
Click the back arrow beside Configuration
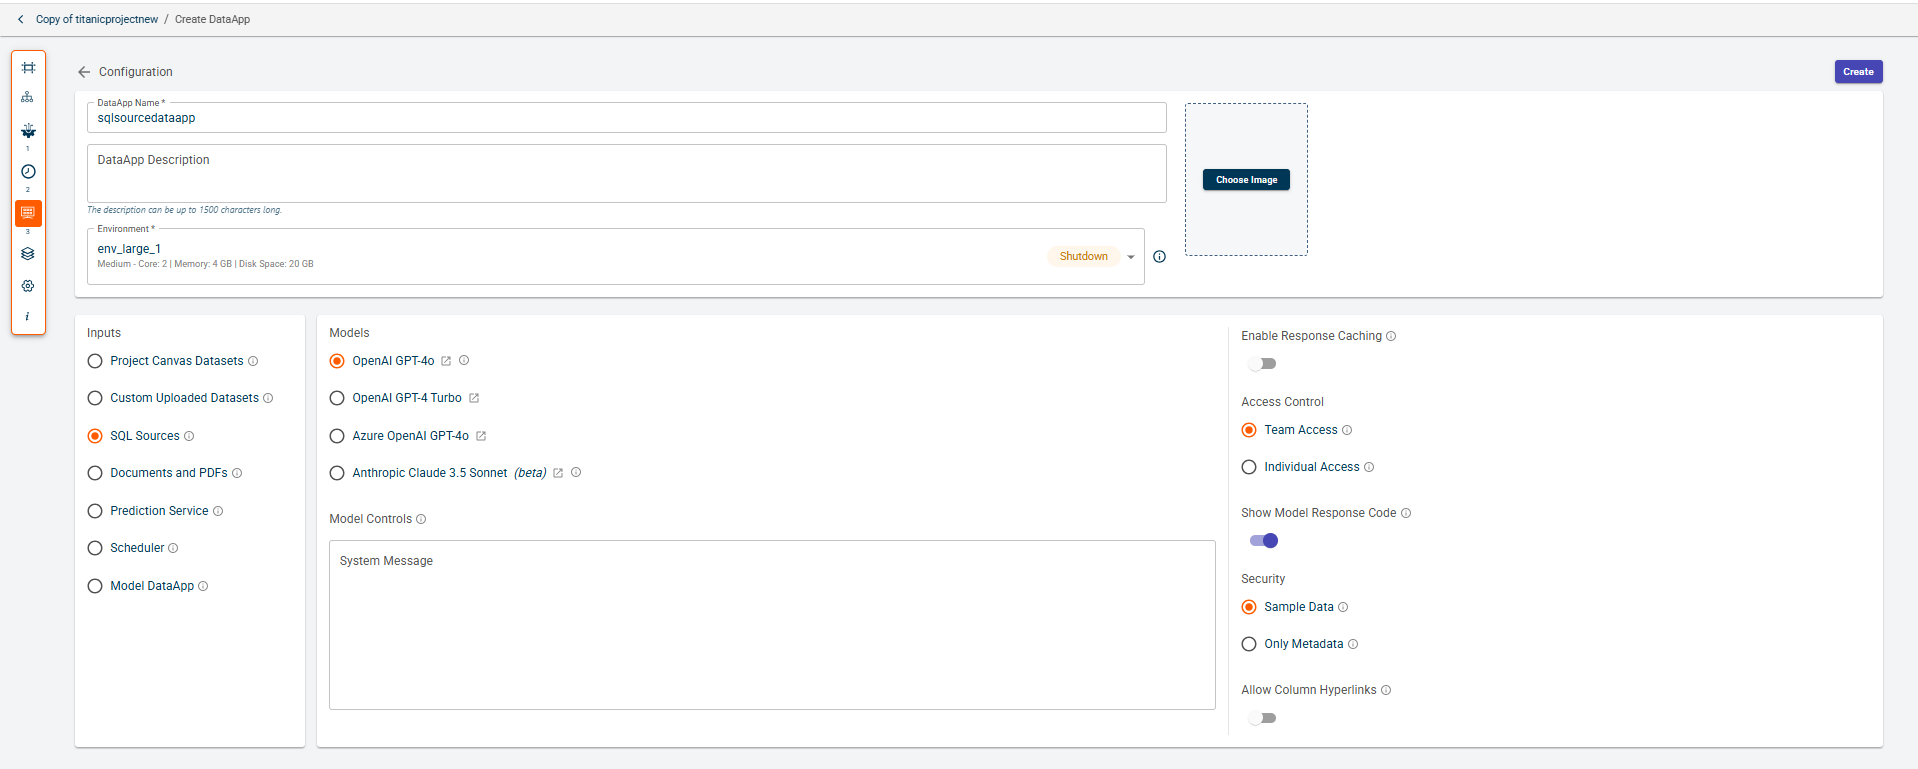[x=84, y=72]
